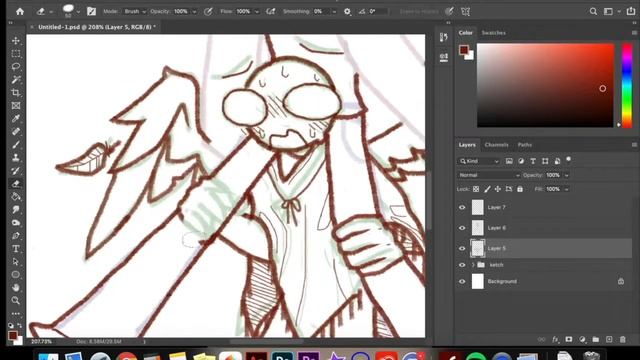Open the brush settings panel icon

(x=91, y=11)
